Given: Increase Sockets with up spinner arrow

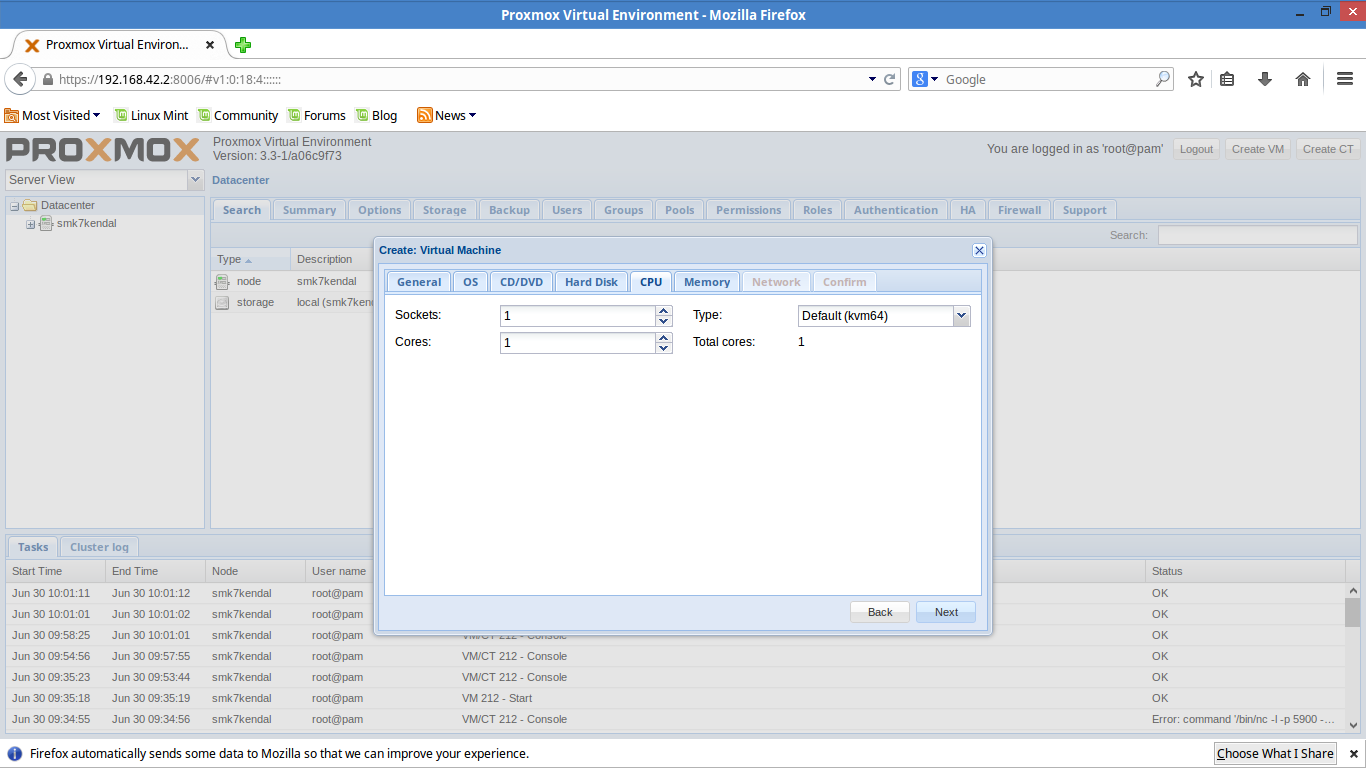Looking at the screenshot, I should pyautogui.click(x=664, y=311).
